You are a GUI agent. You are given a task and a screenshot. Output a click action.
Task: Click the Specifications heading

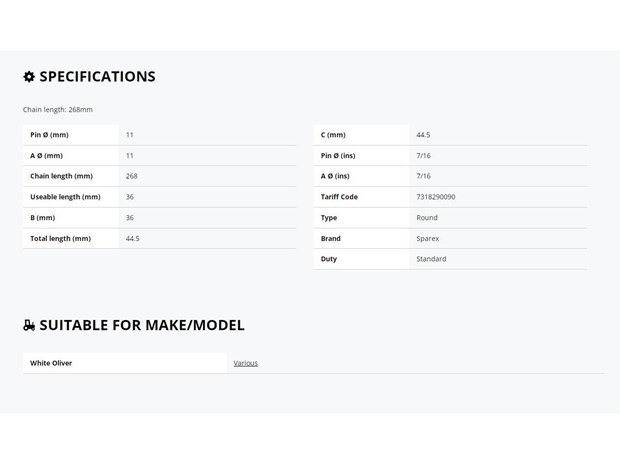pyautogui.click(x=97, y=77)
